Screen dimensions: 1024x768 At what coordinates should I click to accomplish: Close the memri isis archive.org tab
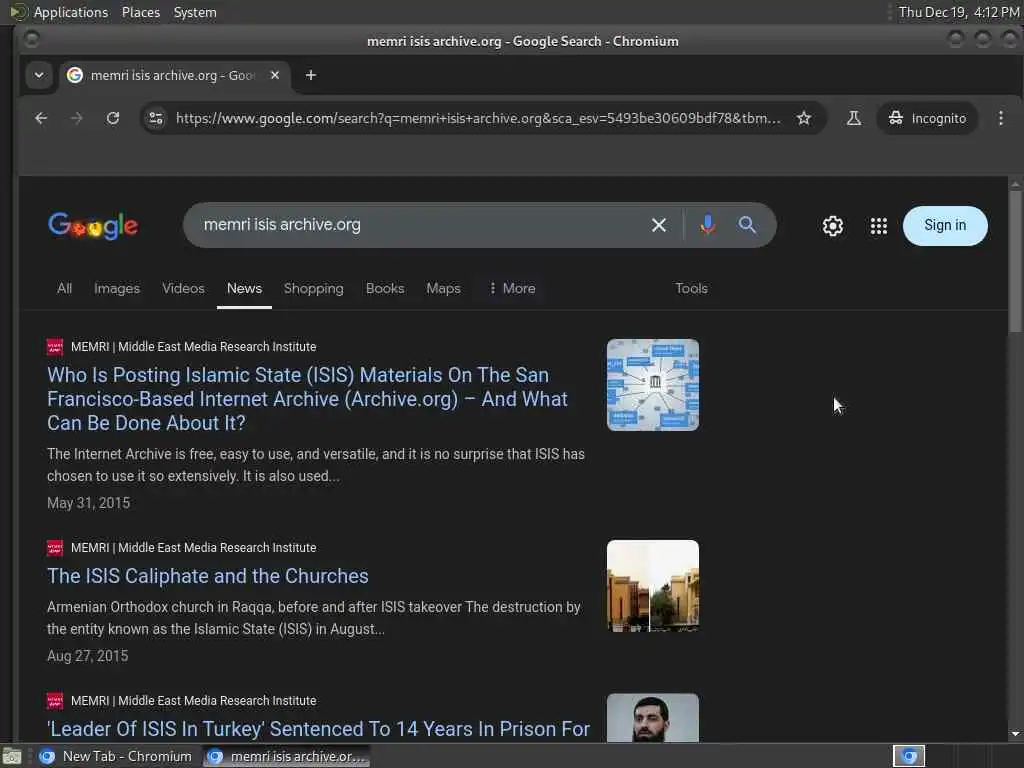(x=275, y=75)
